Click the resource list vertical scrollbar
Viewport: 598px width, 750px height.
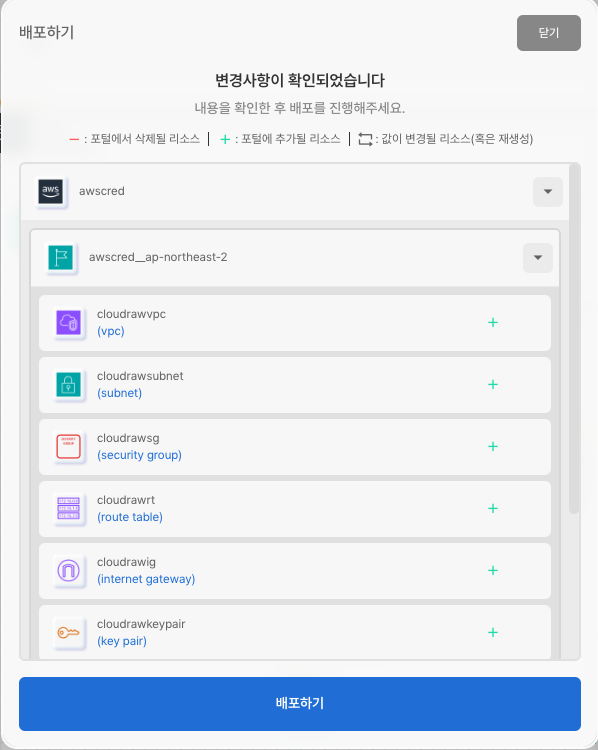coord(574,340)
